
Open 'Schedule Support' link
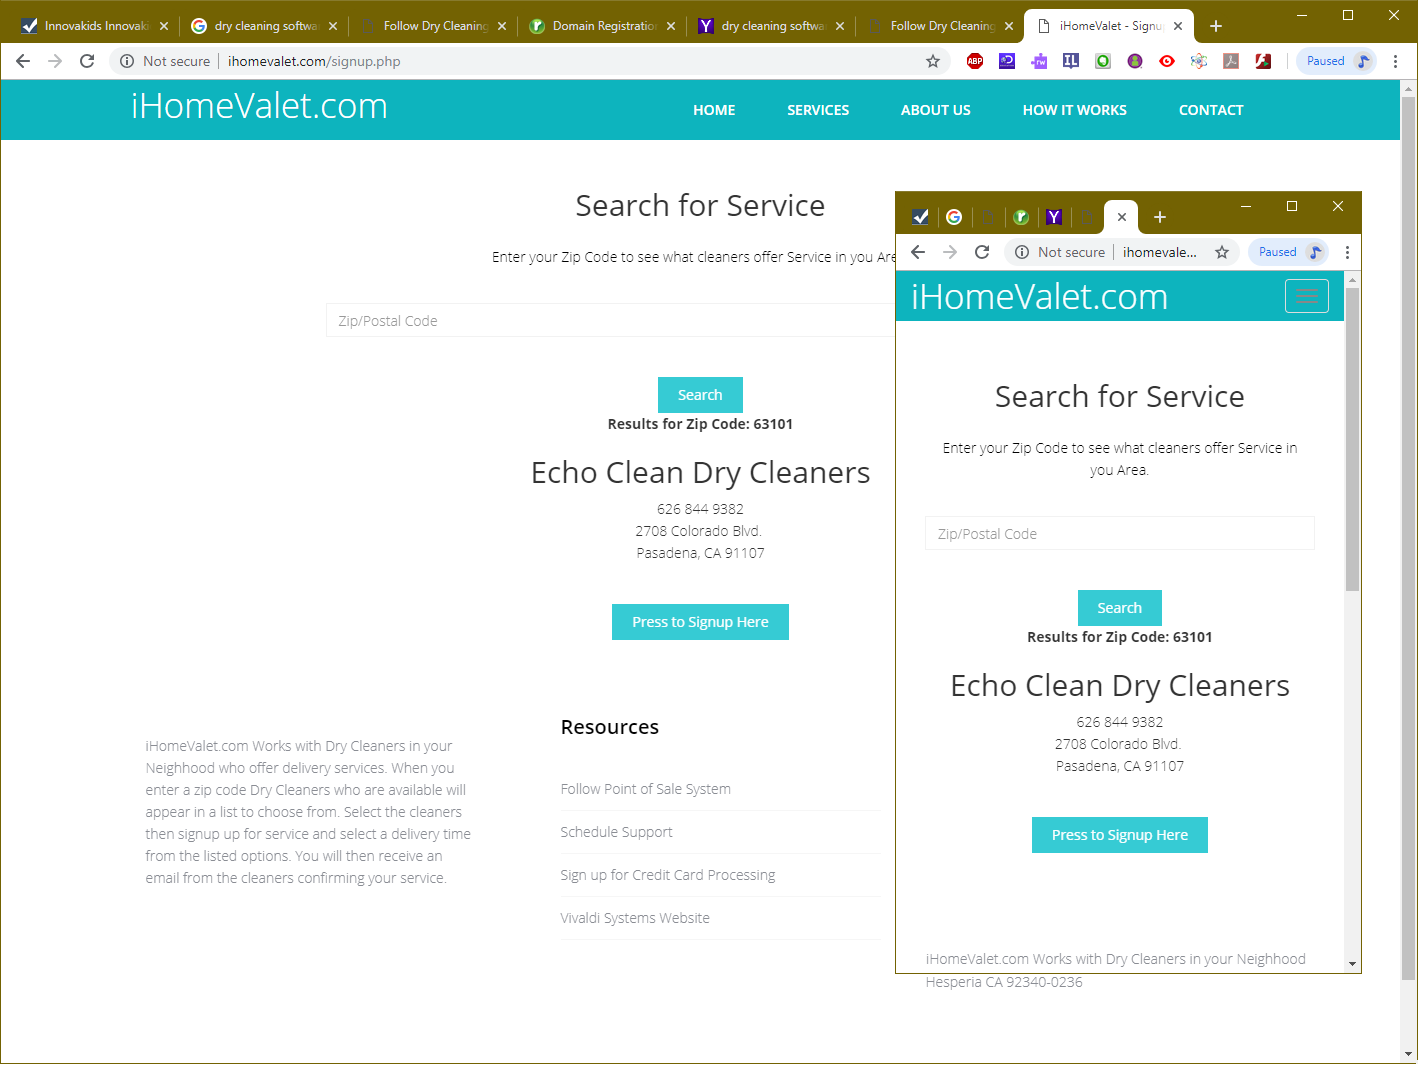tap(616, 832)
